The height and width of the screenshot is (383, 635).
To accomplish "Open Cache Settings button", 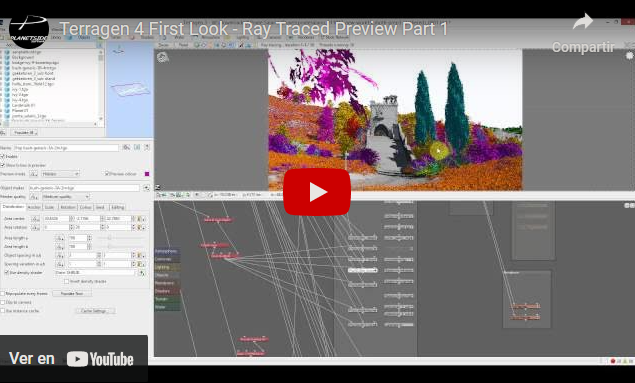I will 95,311.
